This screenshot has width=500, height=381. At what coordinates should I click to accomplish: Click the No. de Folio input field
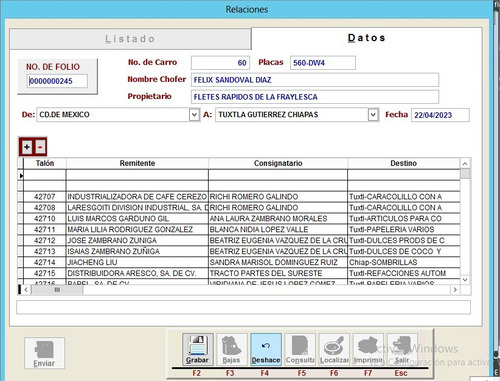[x=57, y=81]
